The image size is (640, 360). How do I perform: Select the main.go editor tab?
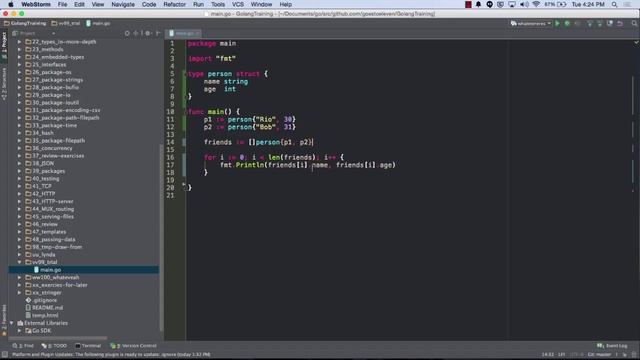184,33
